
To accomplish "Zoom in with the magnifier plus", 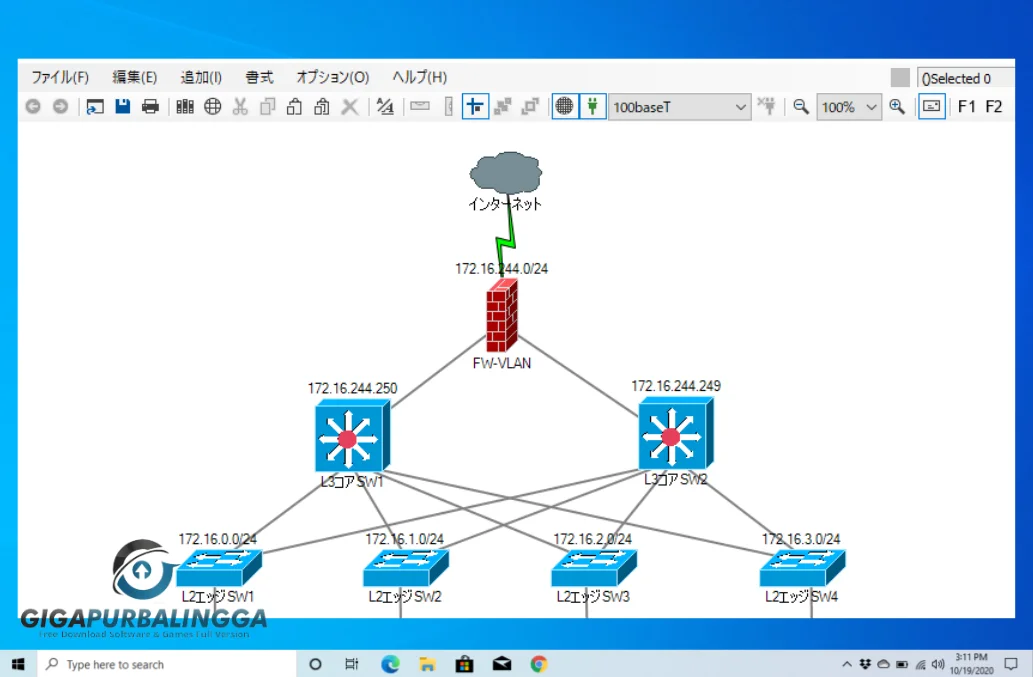I will pos(897,106).
